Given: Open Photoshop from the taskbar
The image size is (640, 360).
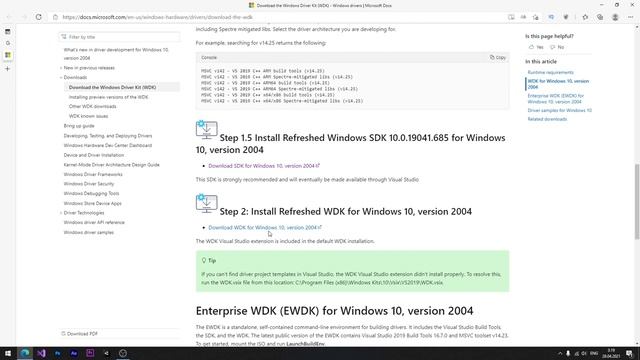Looking at the screenshot, I should [x=58, y=353].
